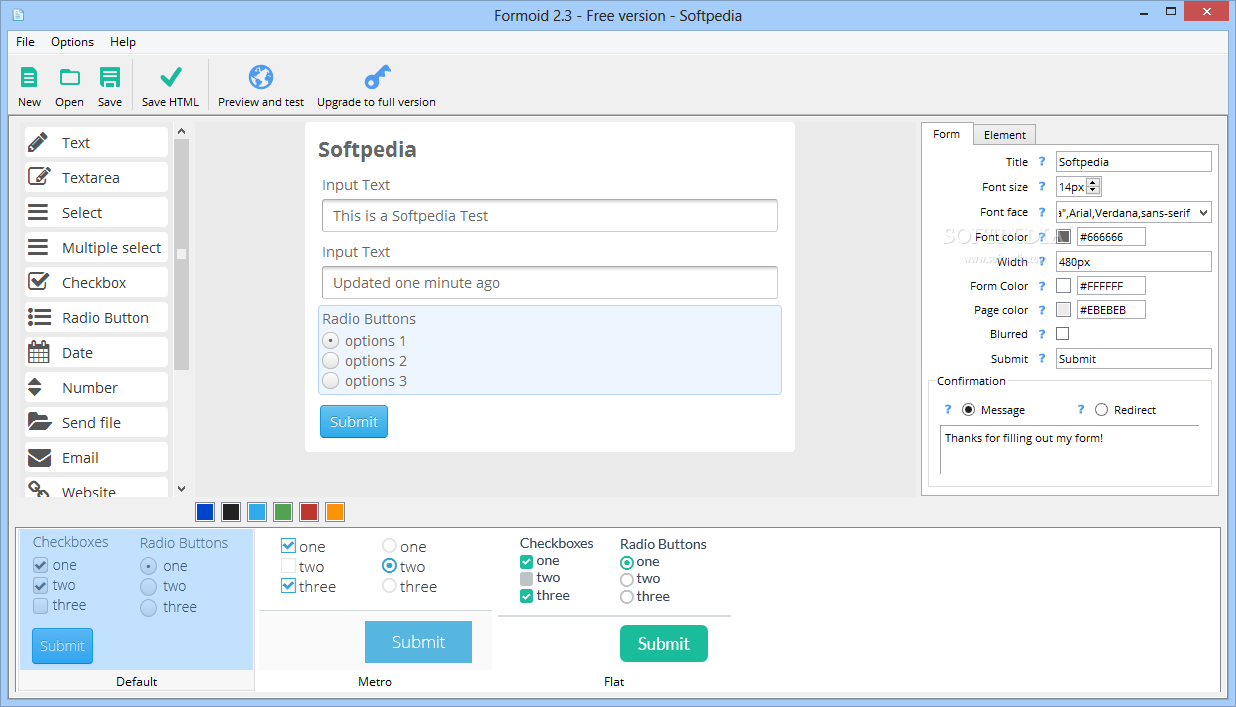Click the Metro theme Submit button
The height and width of the screenshot is (707, 1236).
click(x=418, y=642)
